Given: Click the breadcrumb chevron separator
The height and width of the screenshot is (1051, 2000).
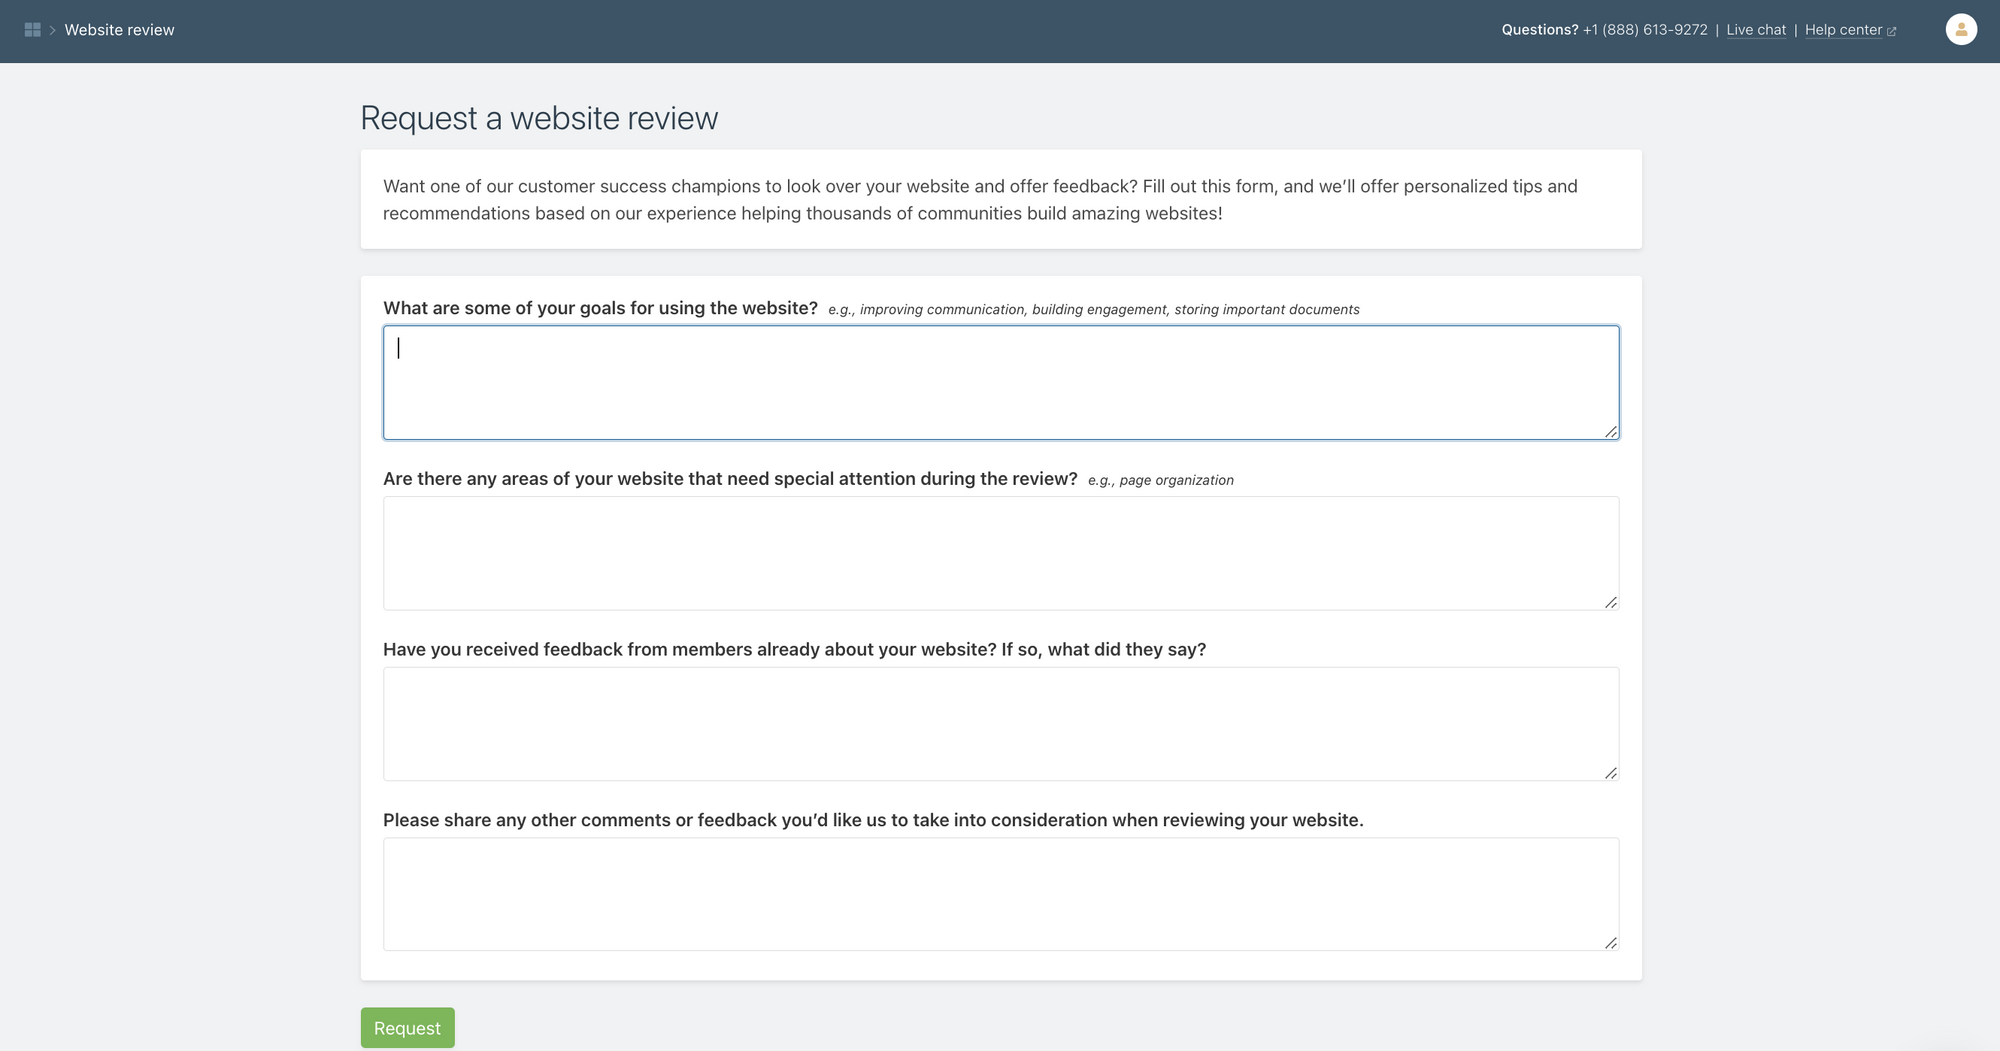Looking at the screenshot, I should click(x=52, y=30).
